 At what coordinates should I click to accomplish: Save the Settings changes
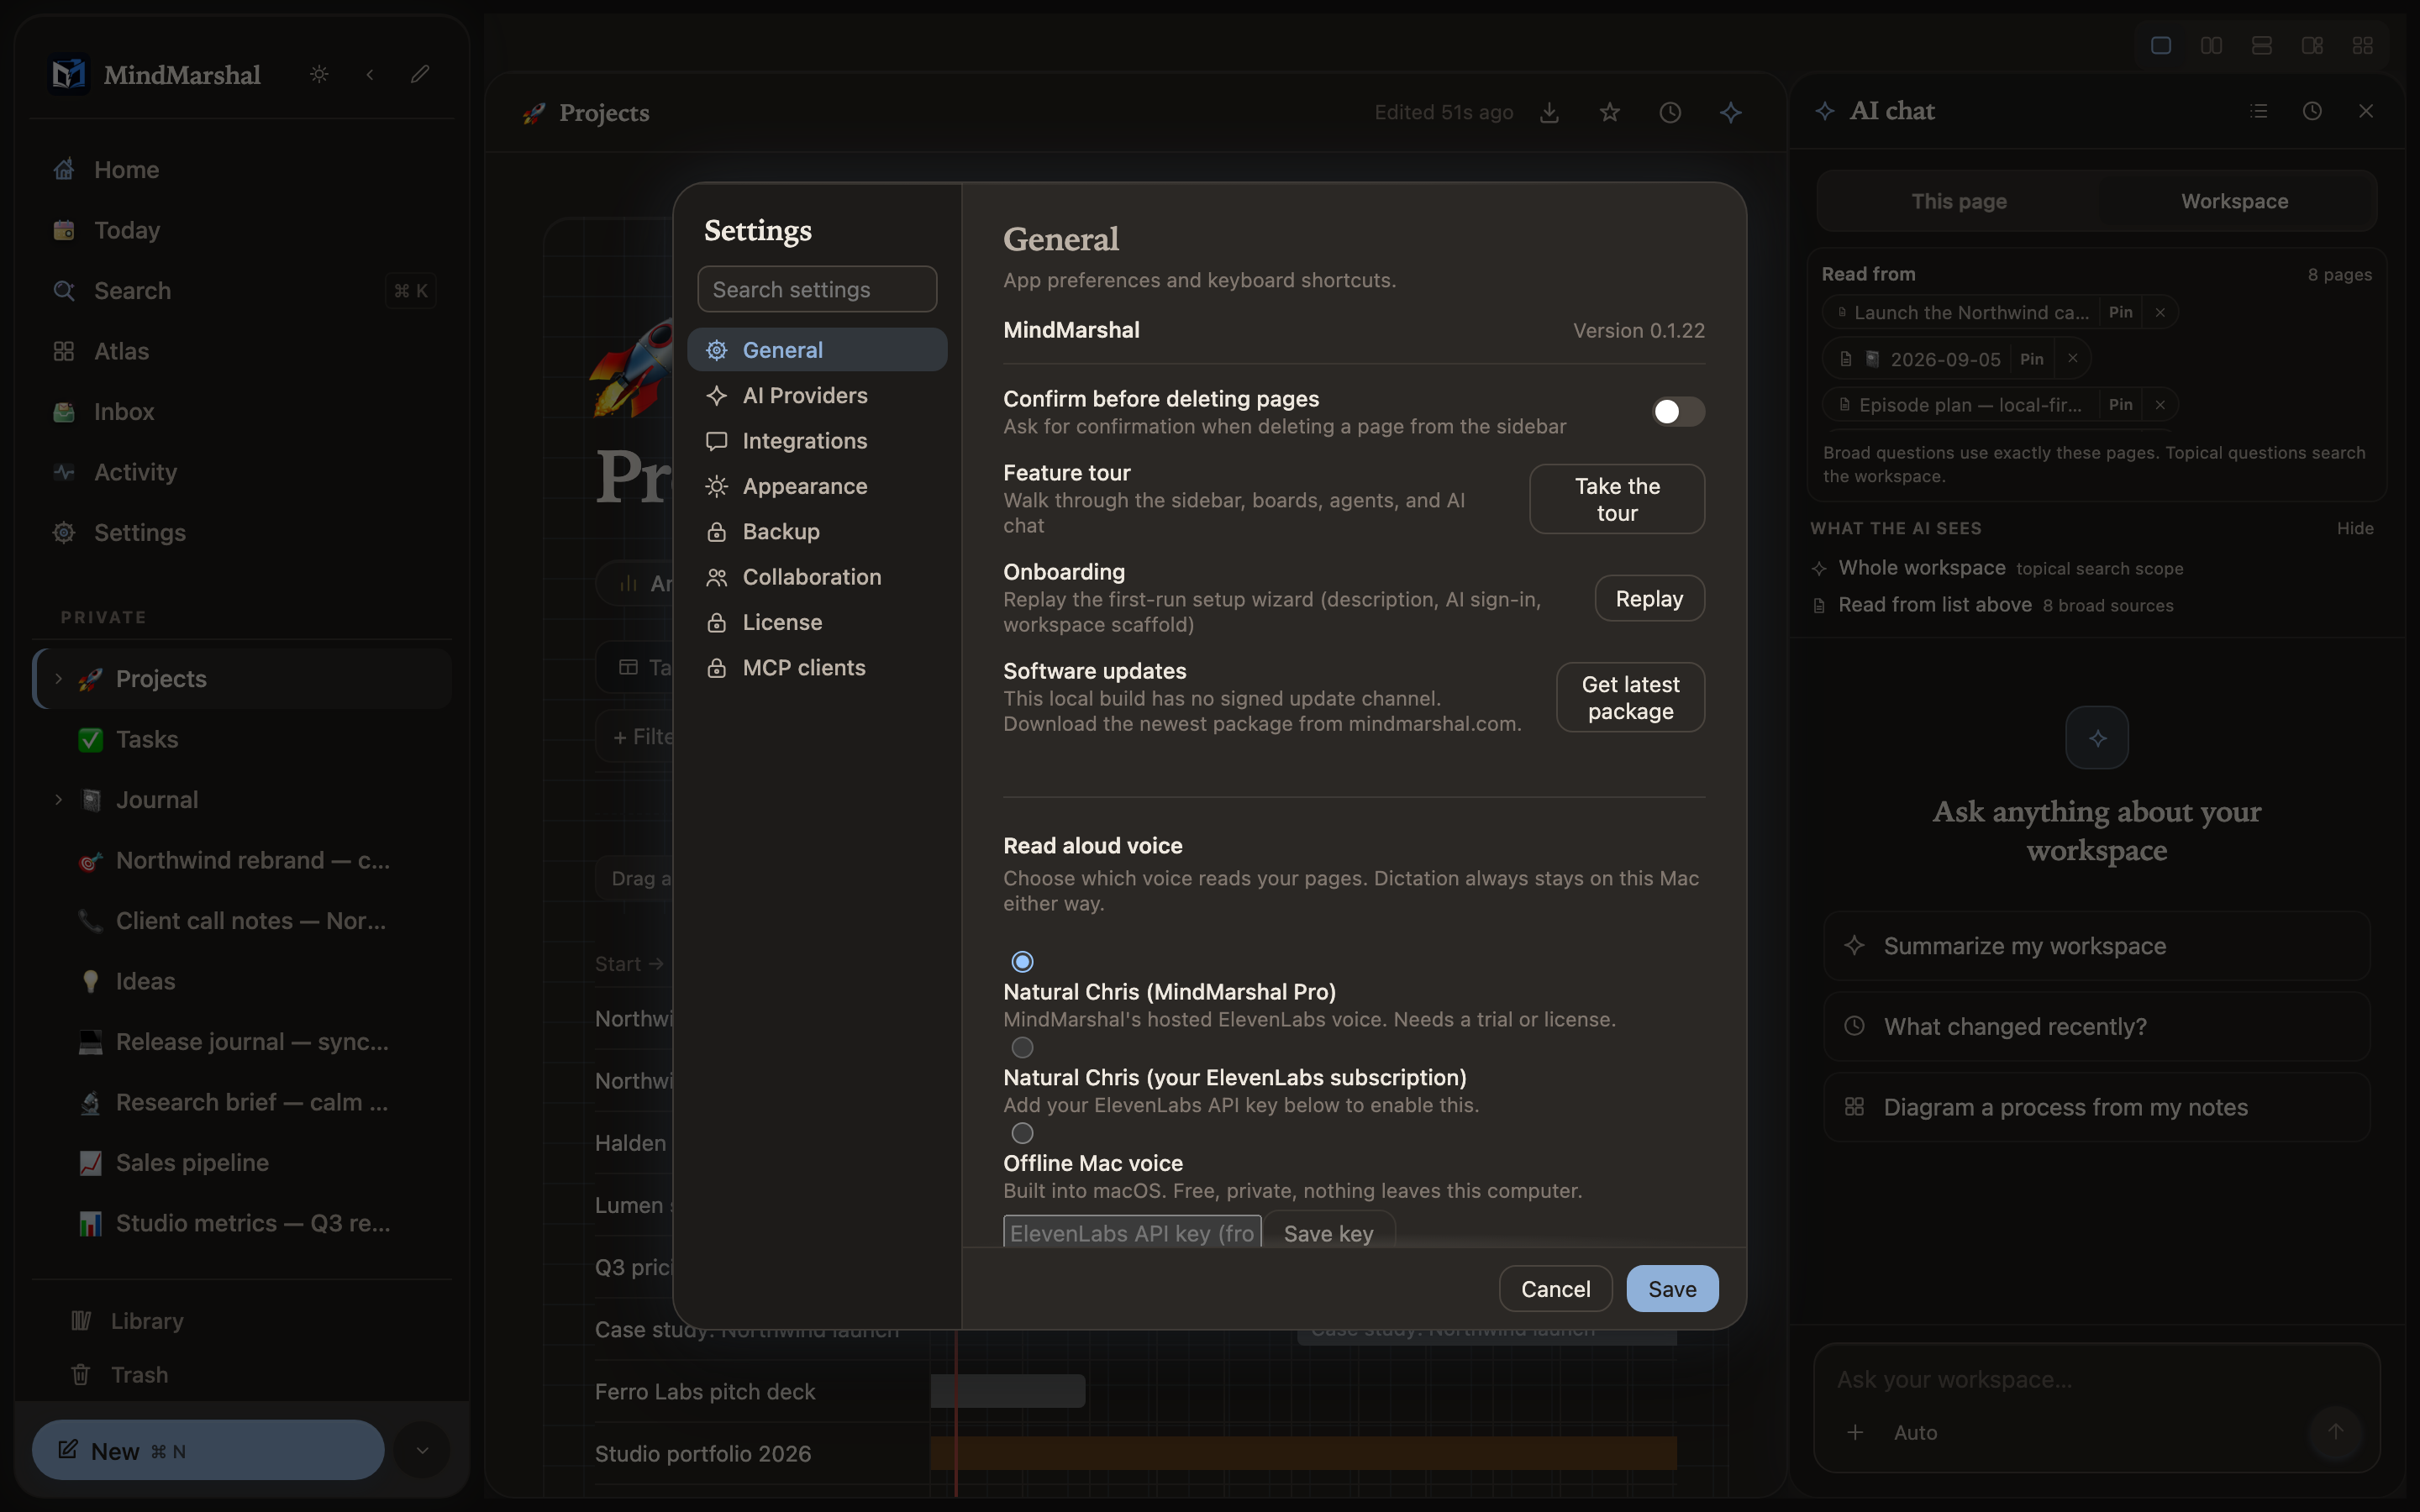[1672, 1289]
